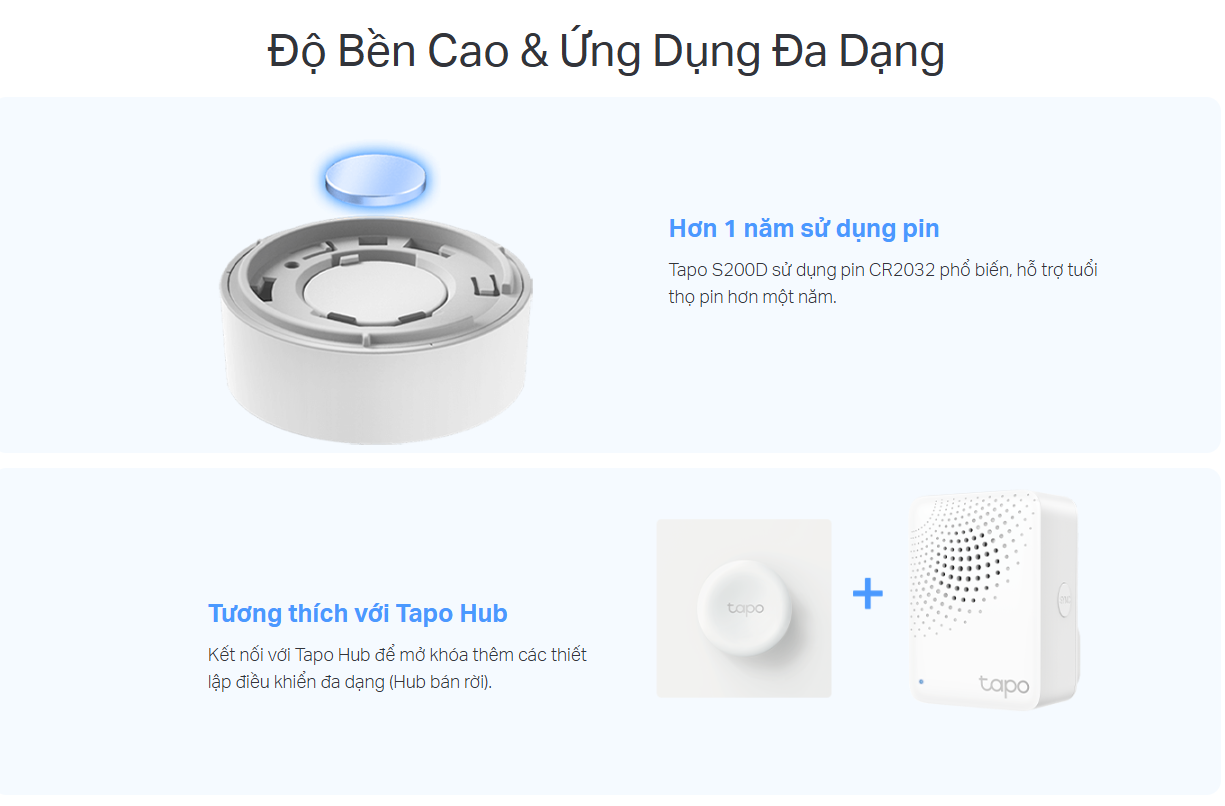Image resolution: width=1225 pixels, height=806 pixels.
Task: Click the "Kết nối với Tapo Hub" description text
Action: [x=397, y=668]
